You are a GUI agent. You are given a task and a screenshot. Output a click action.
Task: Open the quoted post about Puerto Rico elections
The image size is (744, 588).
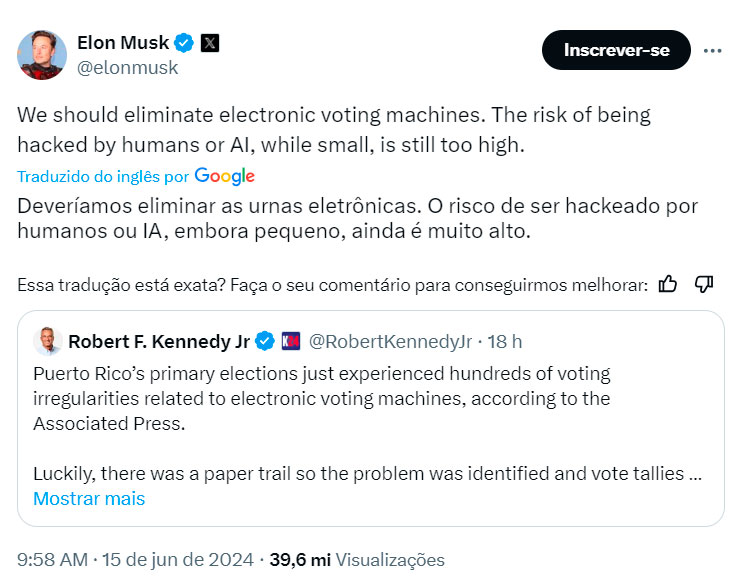click(x=370, y=410)
